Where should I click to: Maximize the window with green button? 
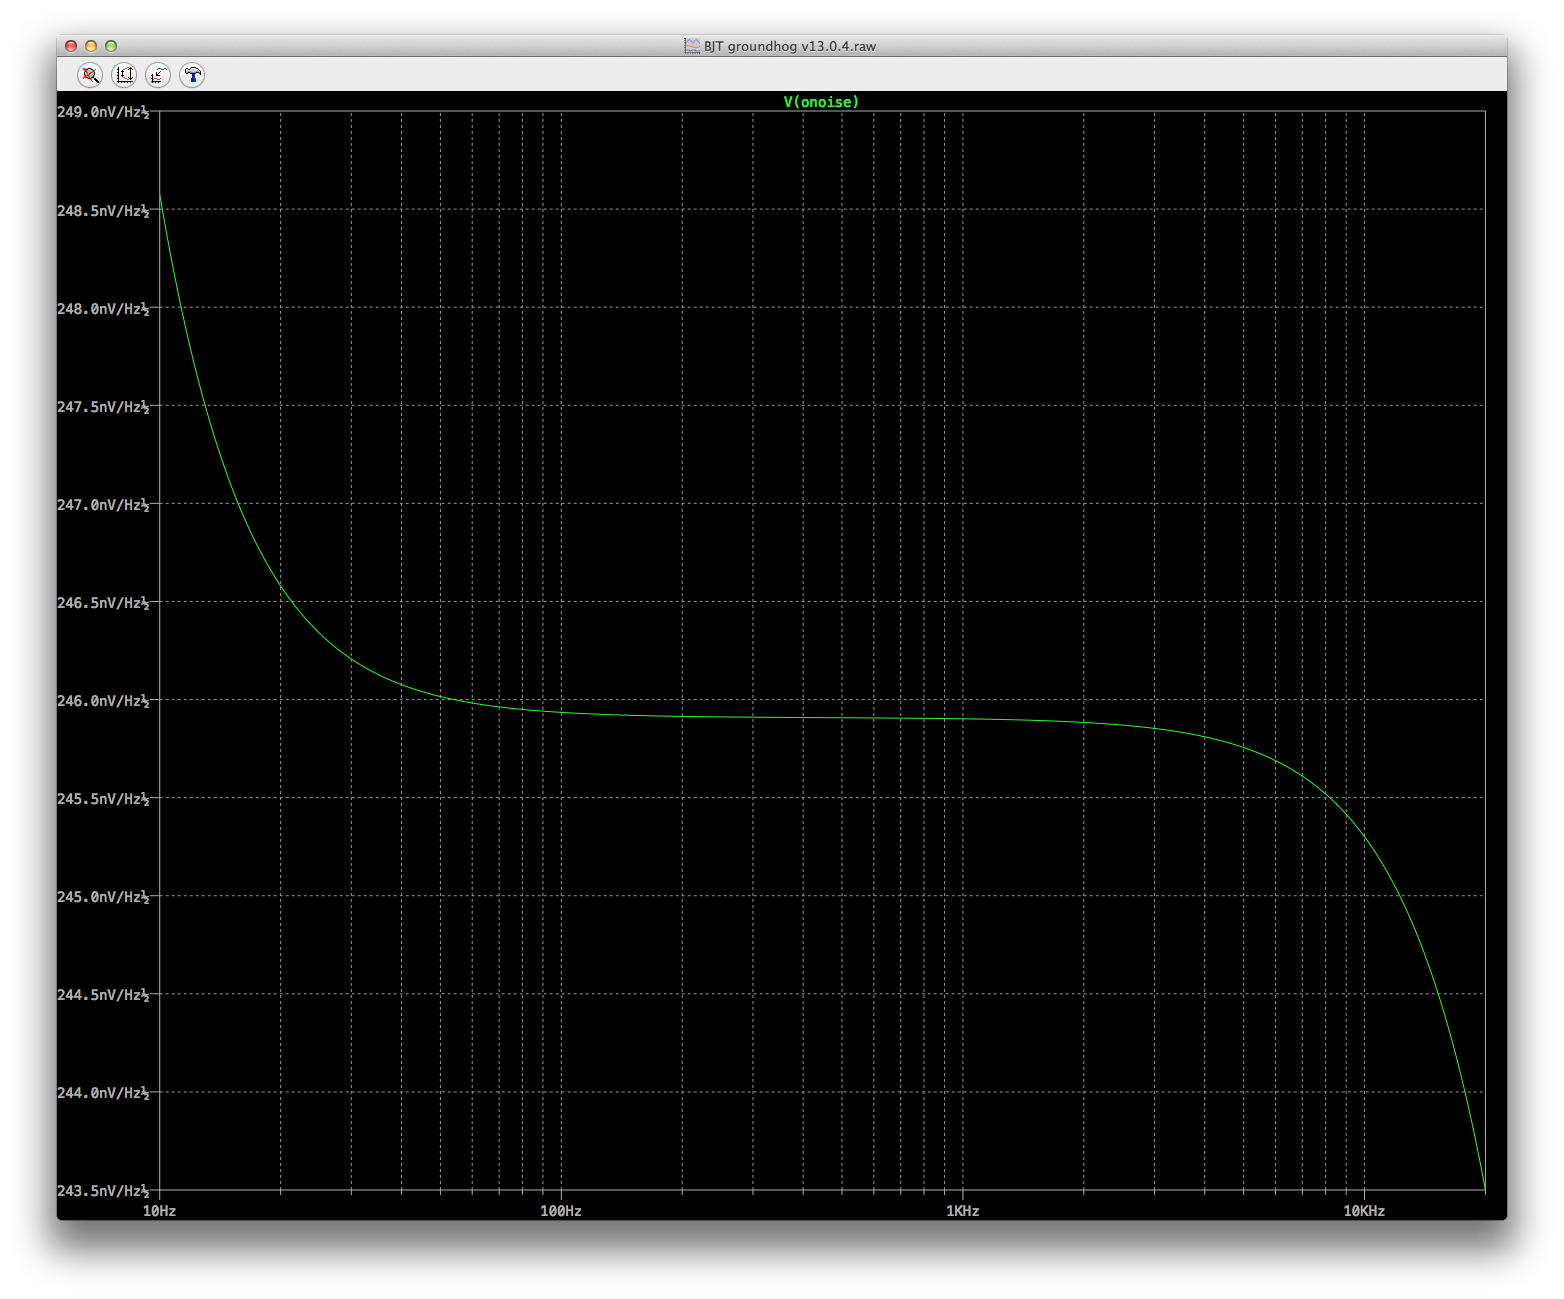click(x=111, y=46)
